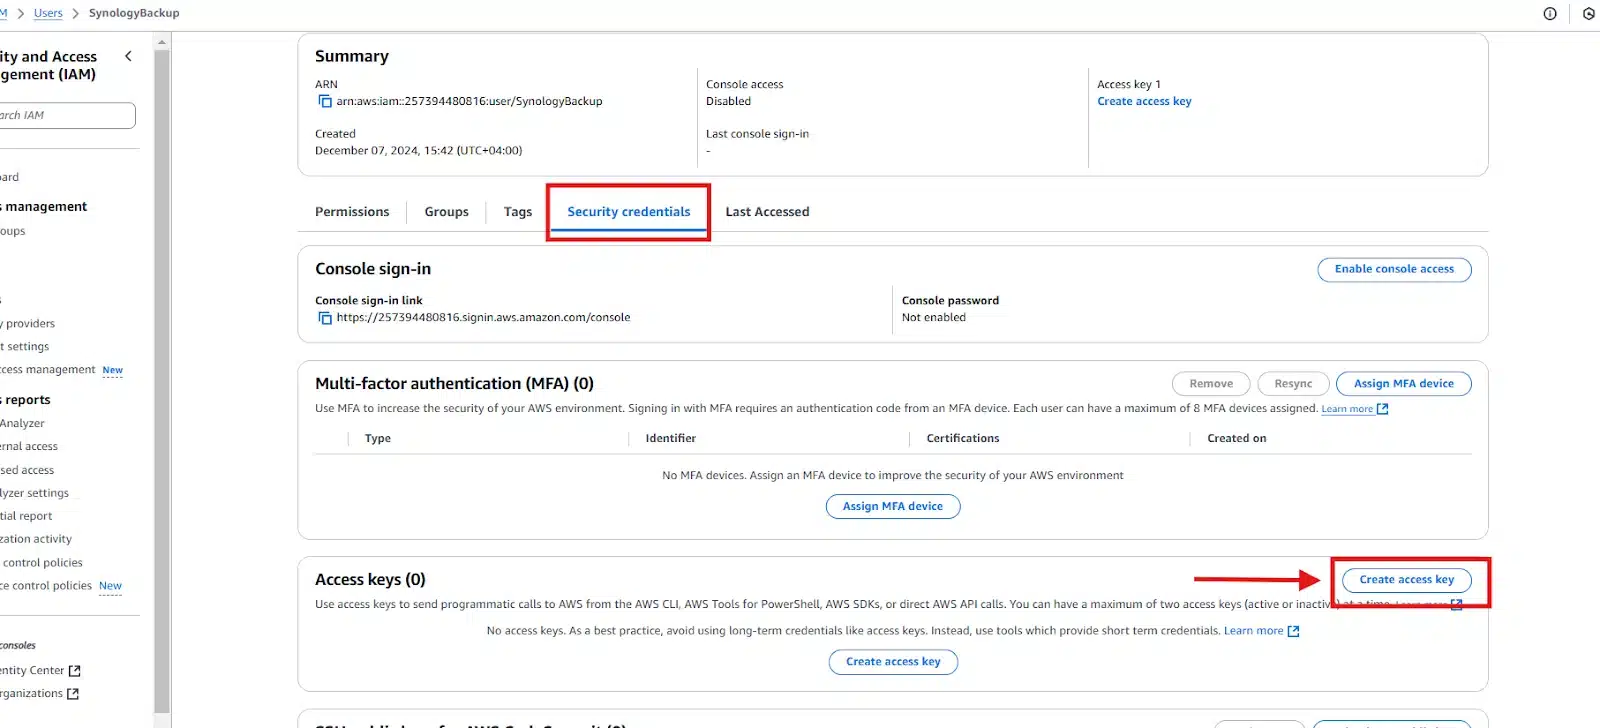Switch to the Last Accessed tab
This screenshot has width=1600, height=728.
pyautogui.click(x=767, y=212)
